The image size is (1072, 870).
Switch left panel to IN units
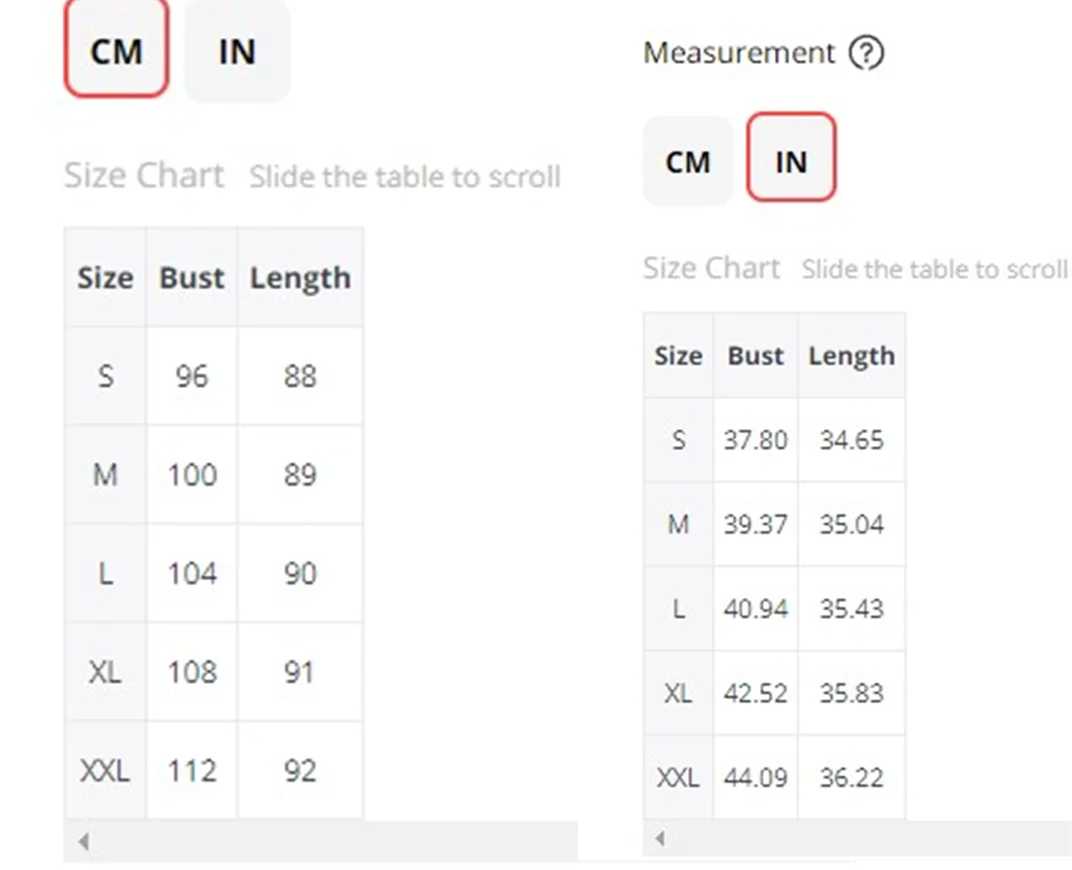pos(237,52)
